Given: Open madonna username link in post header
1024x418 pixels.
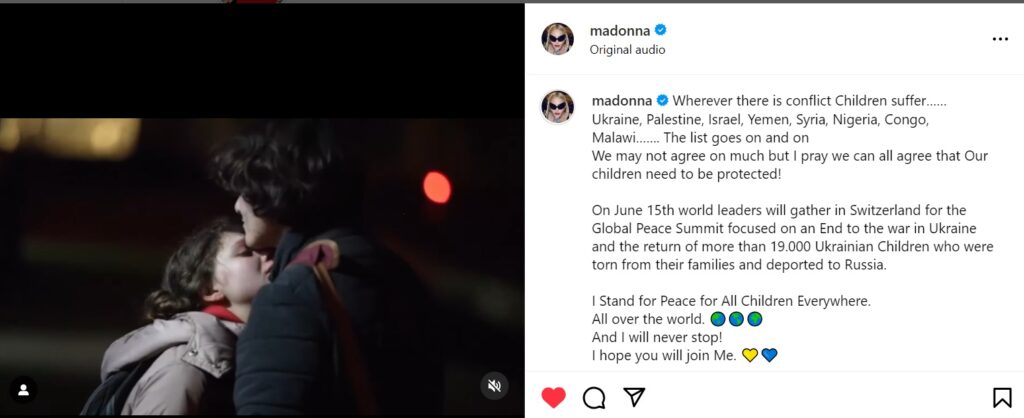Looking at the screenshot, I should click(x=620, y=31).
